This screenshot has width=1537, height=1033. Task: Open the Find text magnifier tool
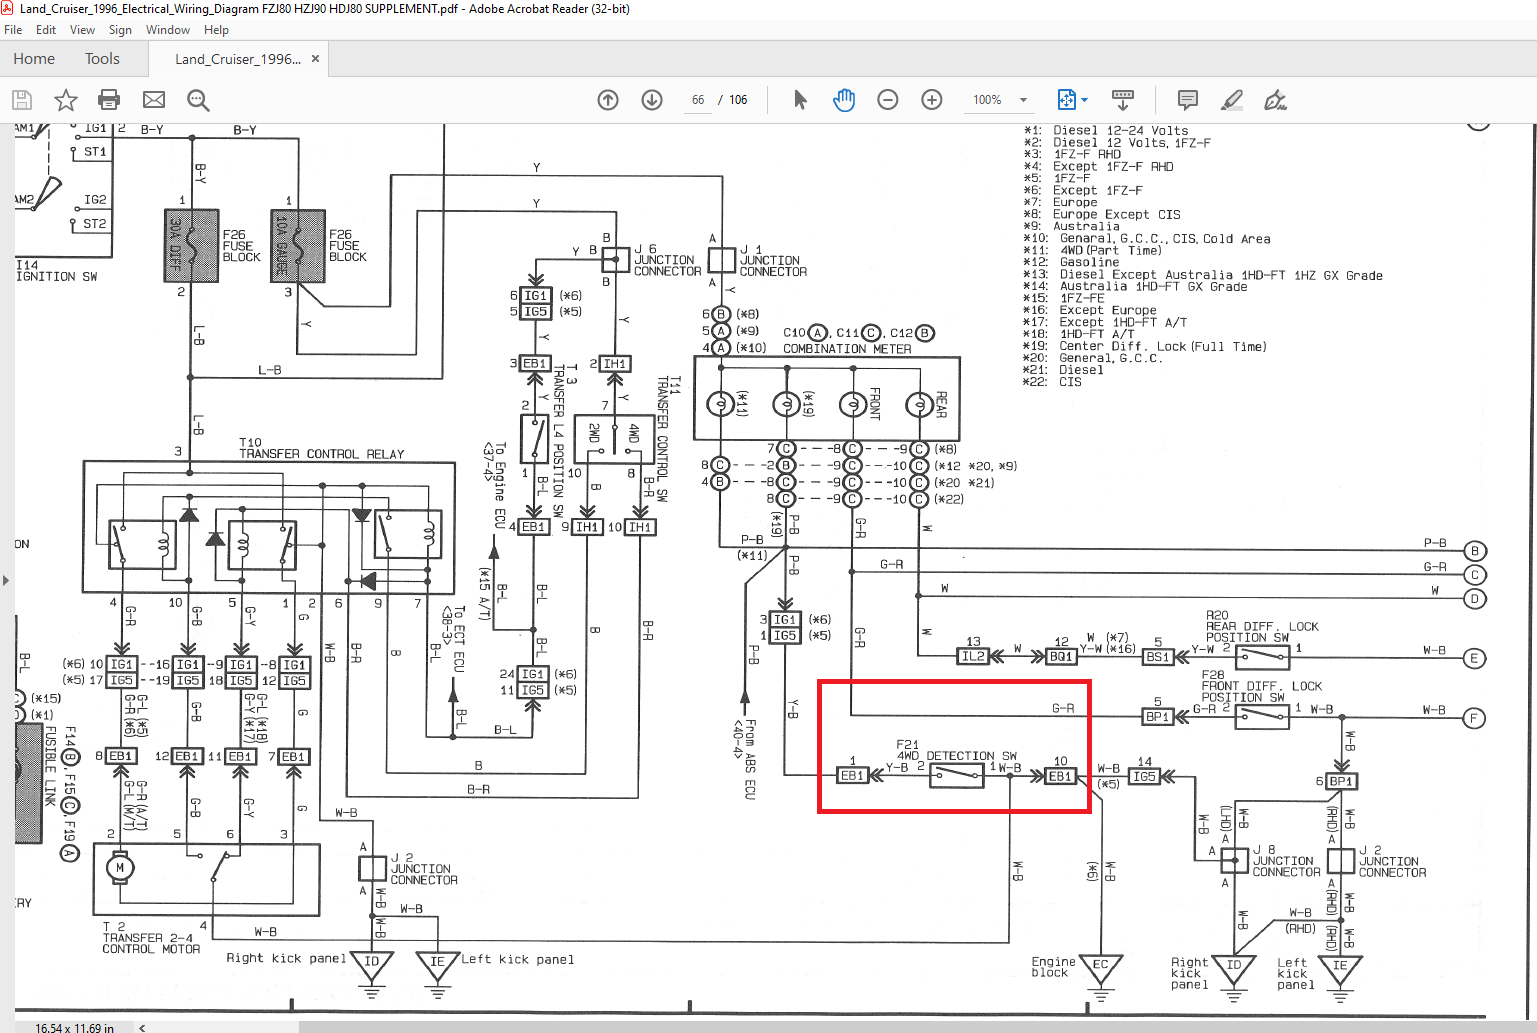click(x=198, y=100)
